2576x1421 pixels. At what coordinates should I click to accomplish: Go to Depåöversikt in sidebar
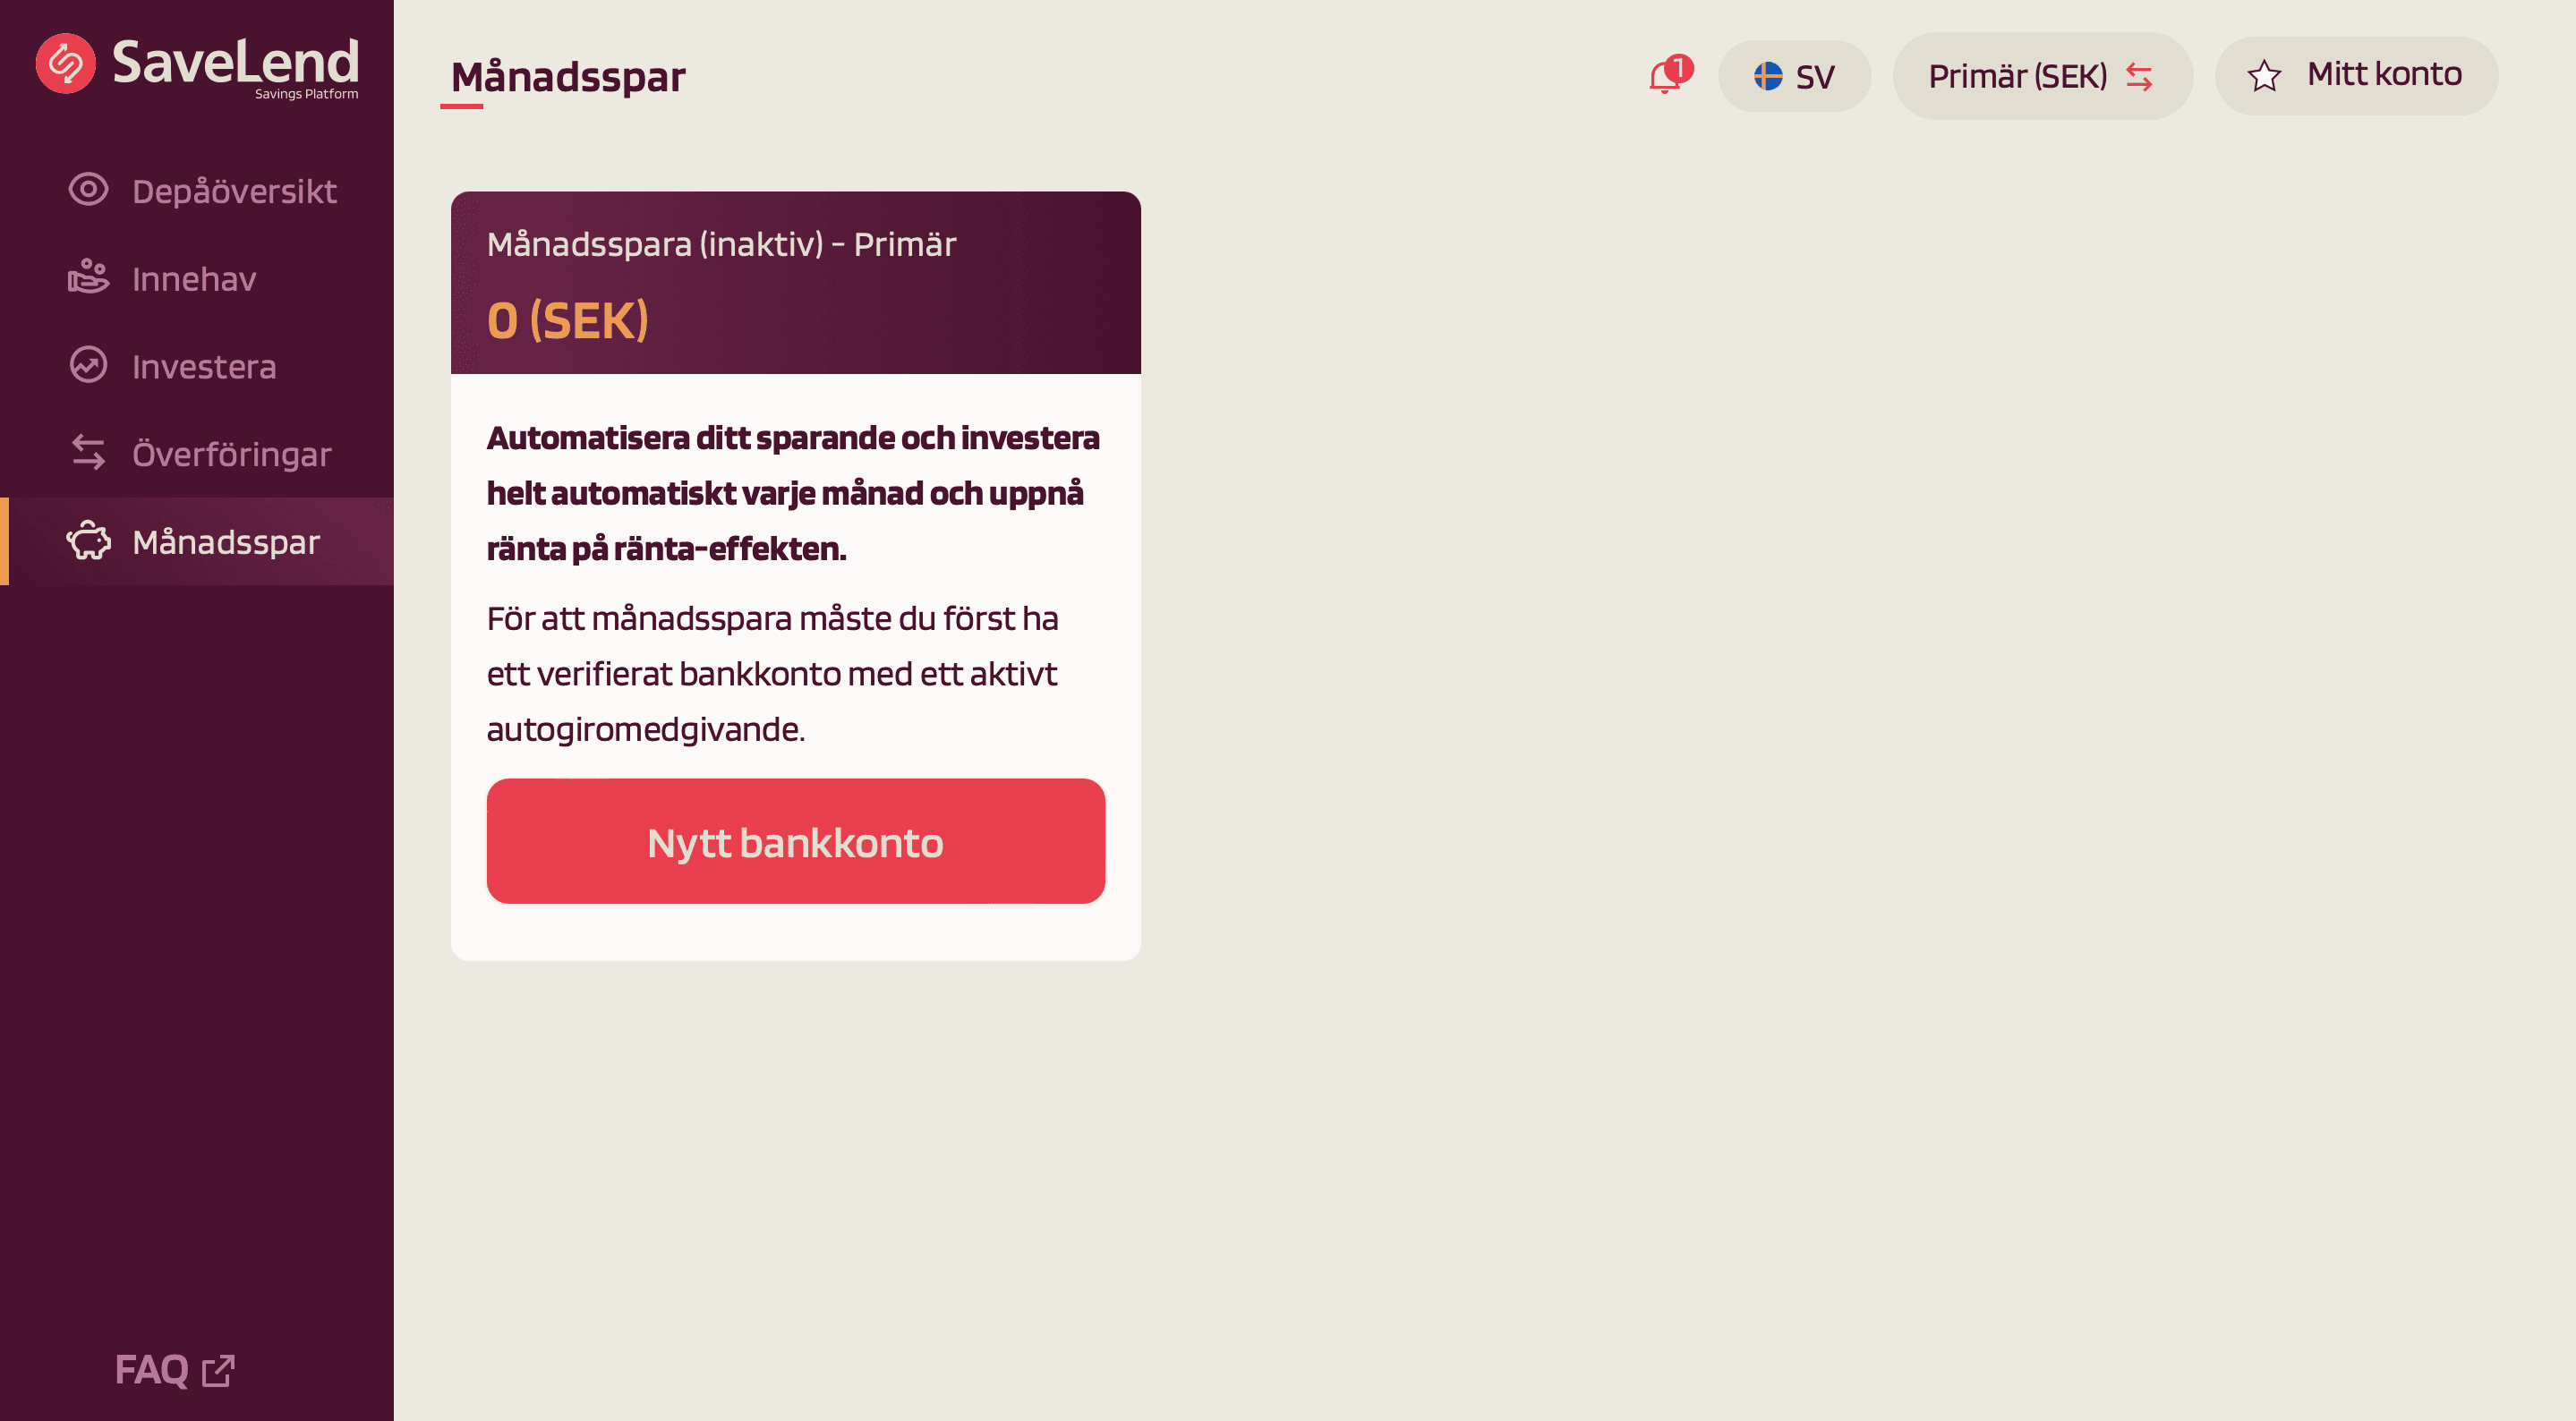(234, 191)
